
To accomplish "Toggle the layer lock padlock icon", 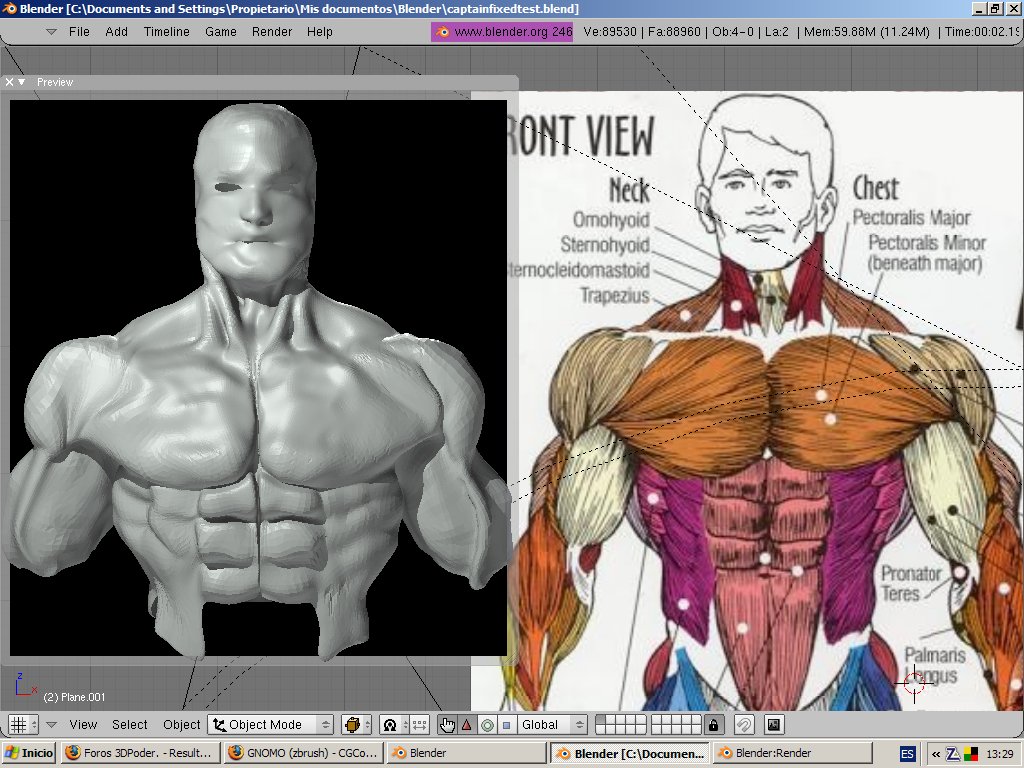I will tap(713, 725).
